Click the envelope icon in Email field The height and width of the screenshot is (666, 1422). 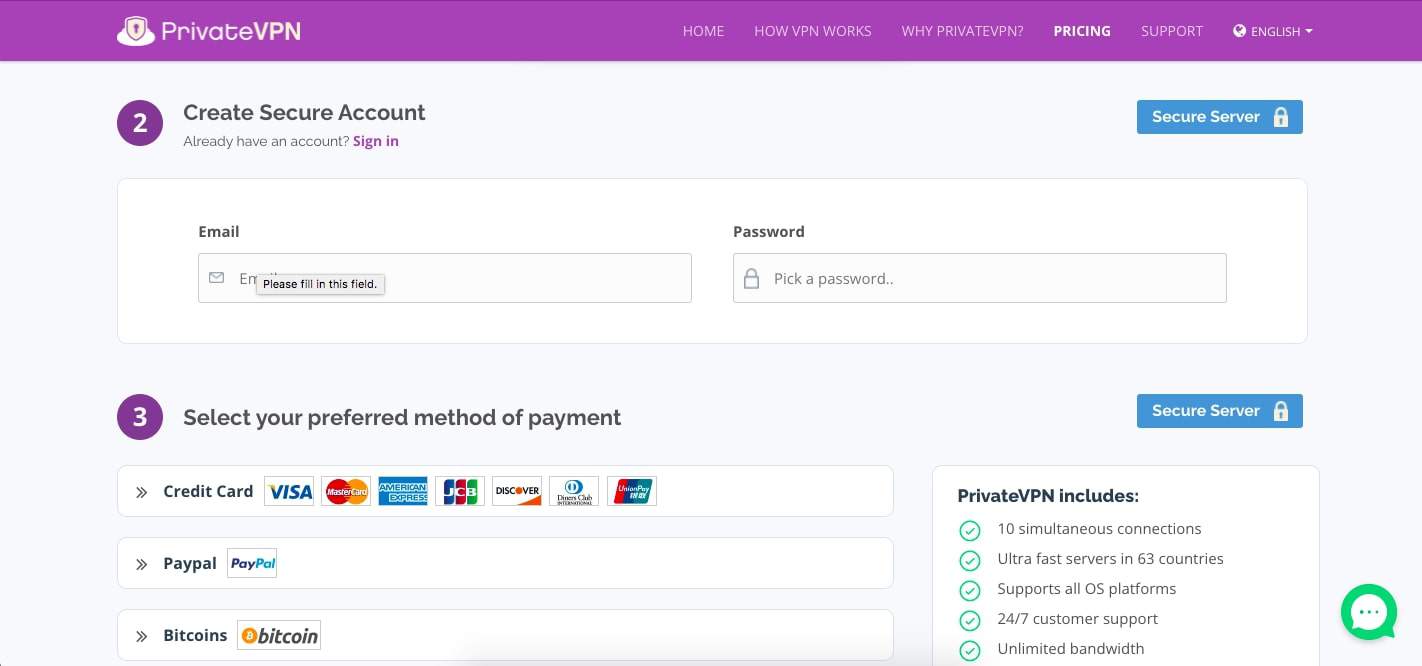pos(216,278)
